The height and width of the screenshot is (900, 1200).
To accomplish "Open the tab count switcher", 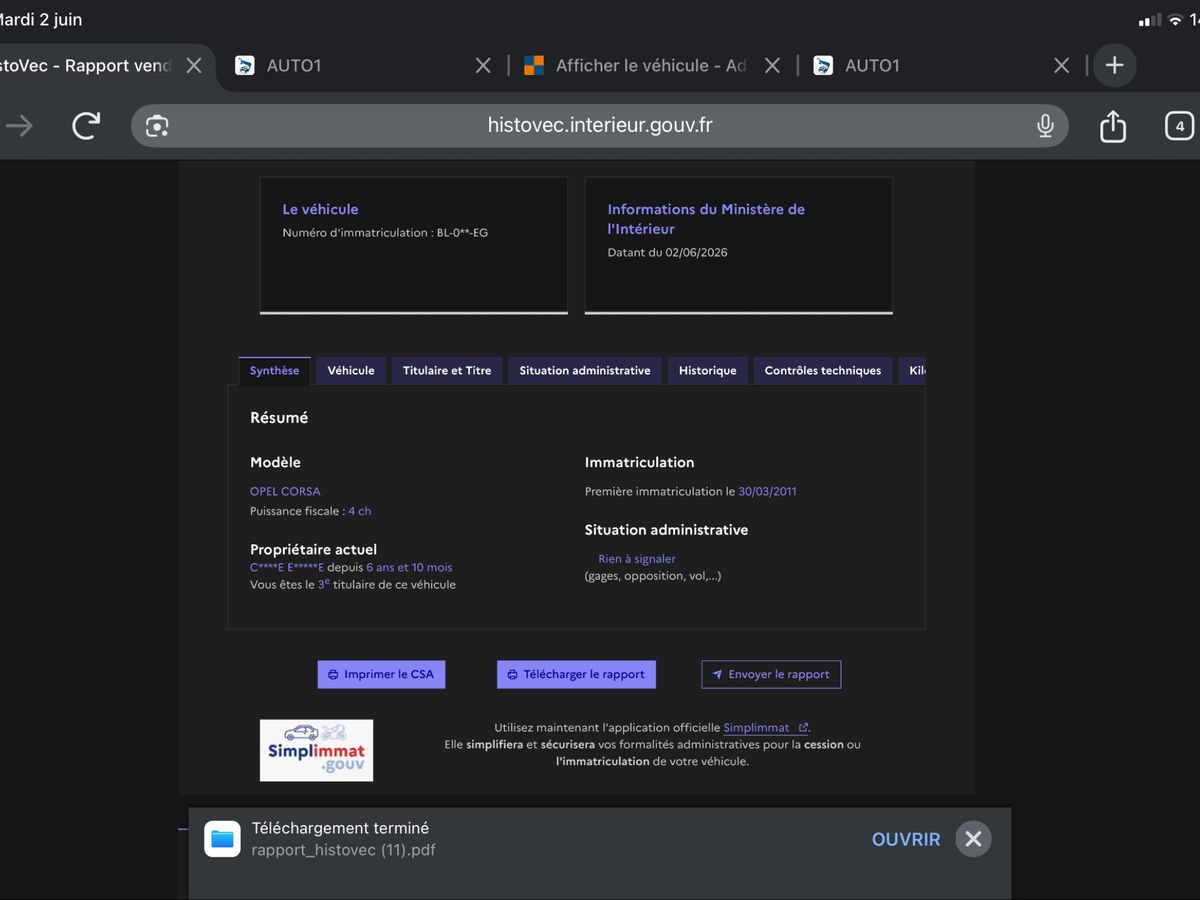I will 1180,126.
